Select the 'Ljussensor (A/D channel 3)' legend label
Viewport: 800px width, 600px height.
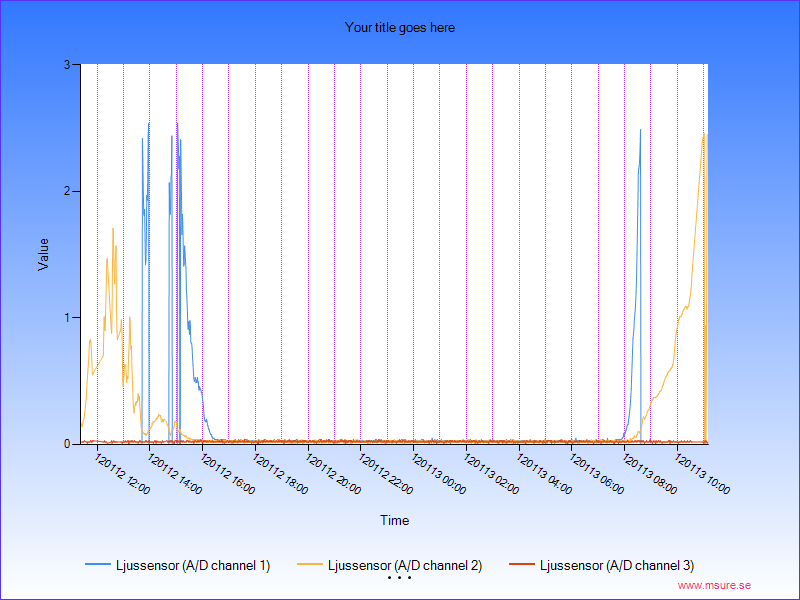[616, 566]
